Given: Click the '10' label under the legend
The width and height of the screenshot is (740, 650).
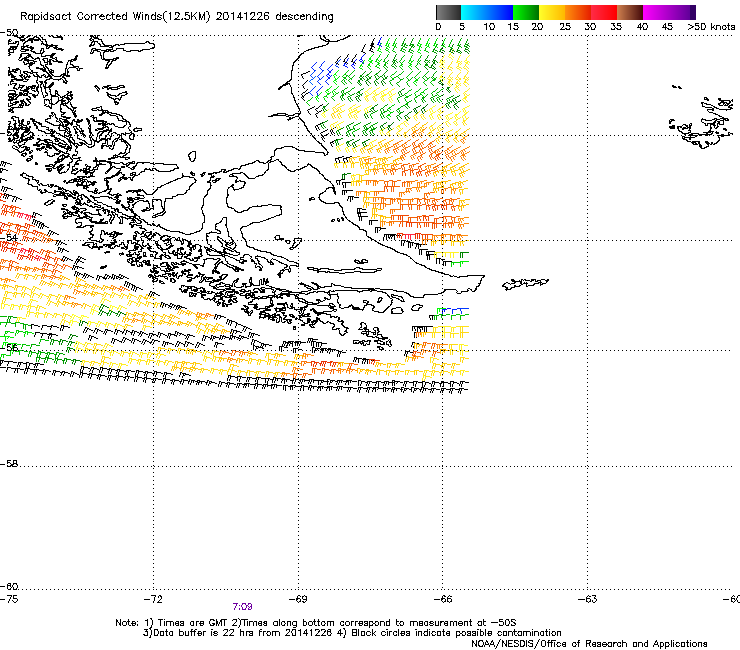Looking at the screenshot, I should (x=489, y=26).
